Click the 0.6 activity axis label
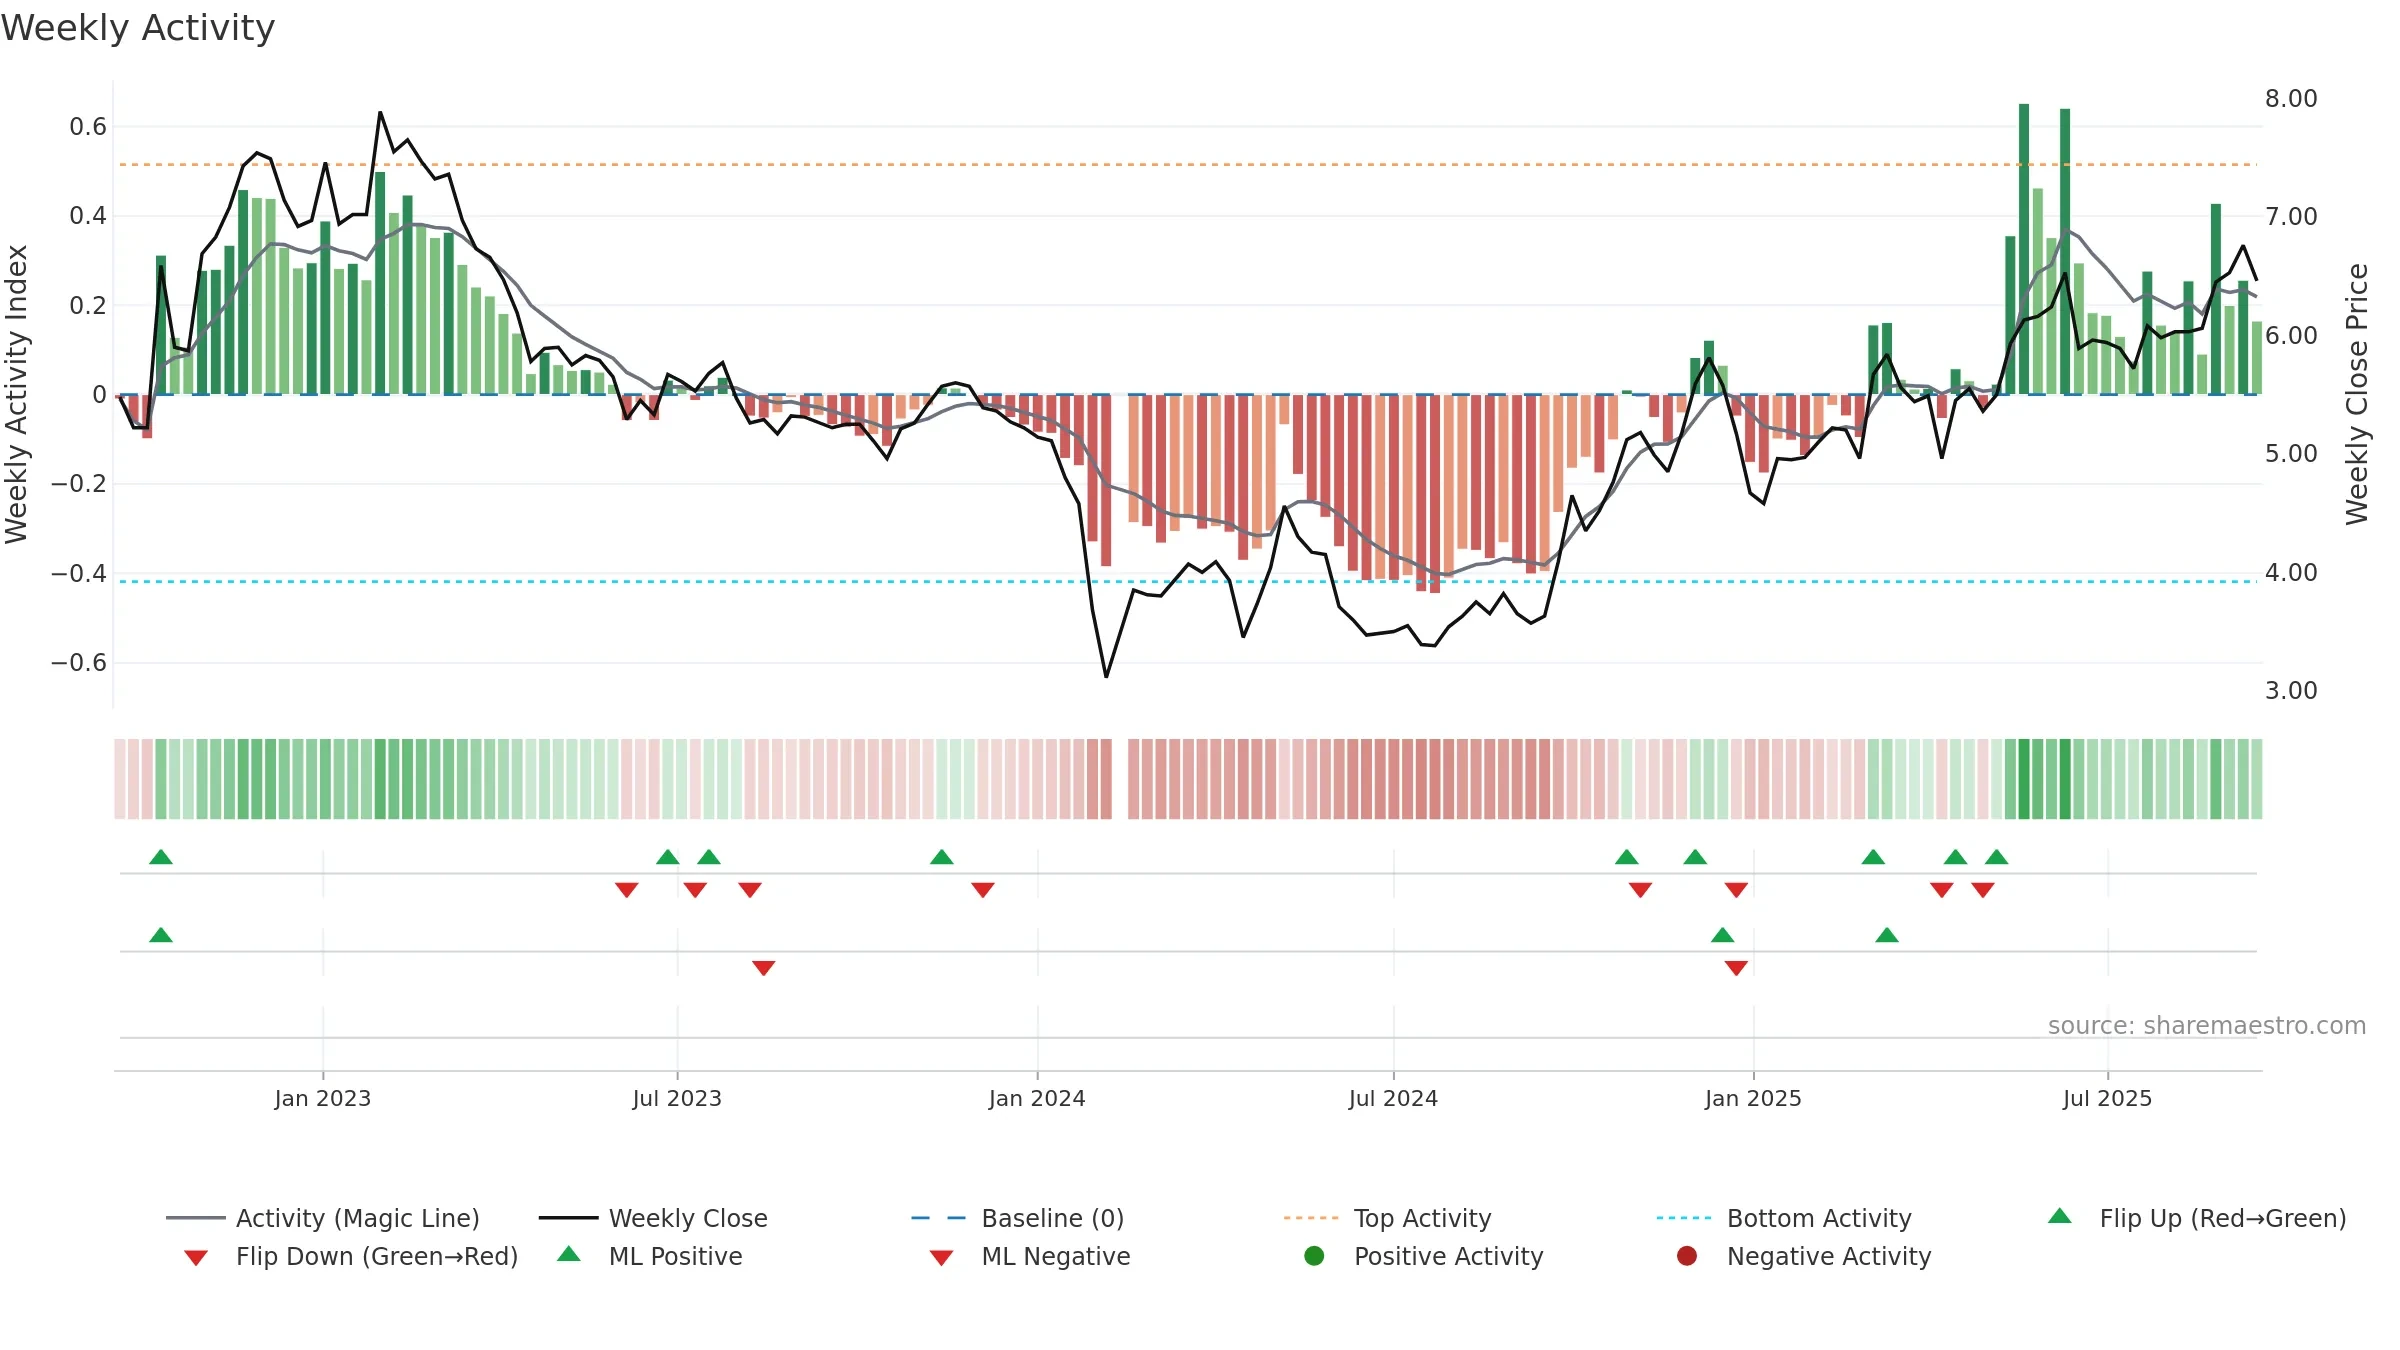The image size is (2400, 1350). (88, 127)
